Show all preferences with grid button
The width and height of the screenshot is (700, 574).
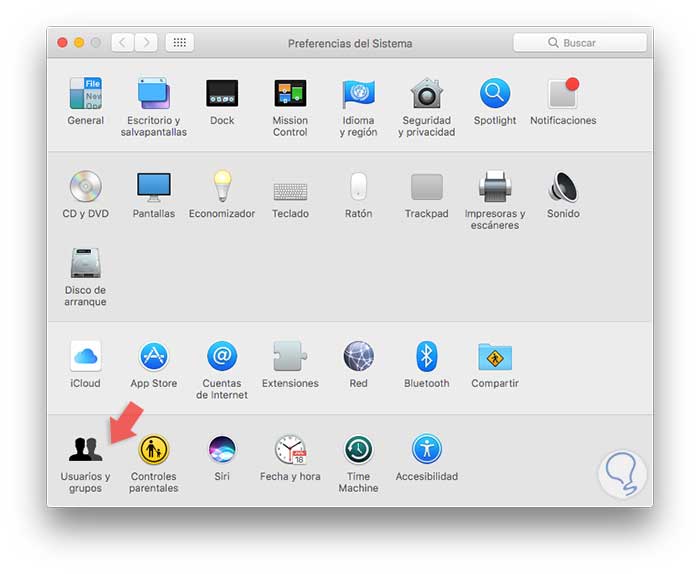point(179,43)
